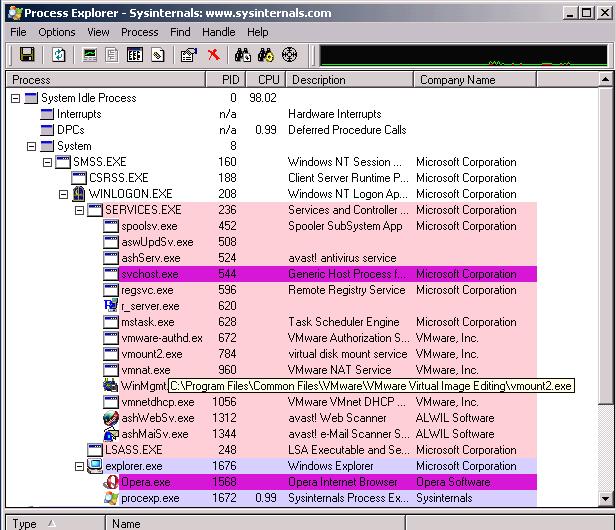Open the Process menu
This screenshot has height=530, width=616.
pyautogui.click(x=139, y=32)
